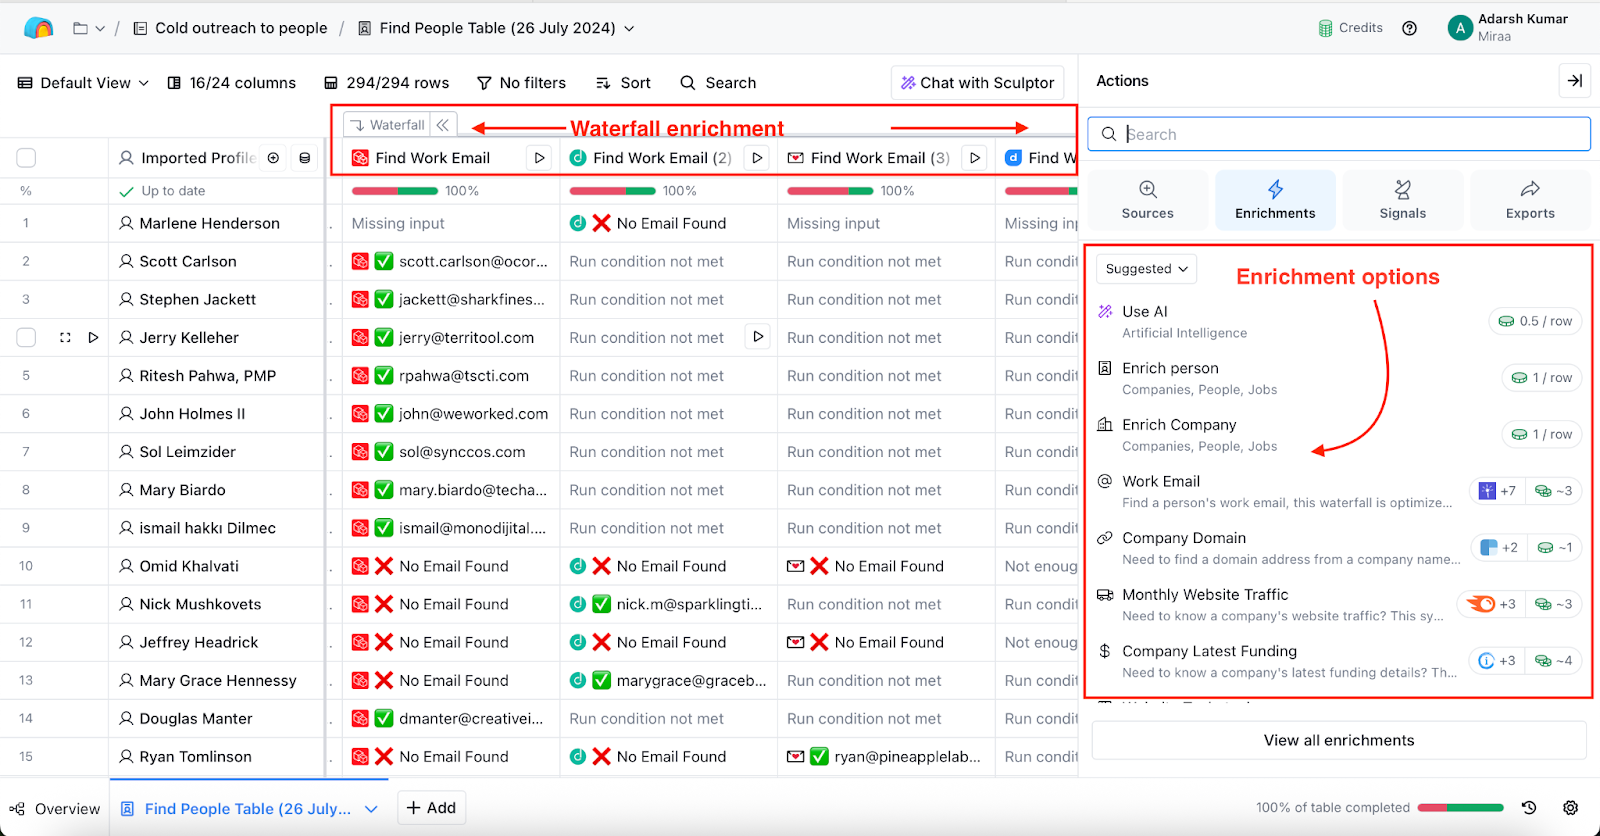
Task: Open the table Search button
Action: pos(718,83)
